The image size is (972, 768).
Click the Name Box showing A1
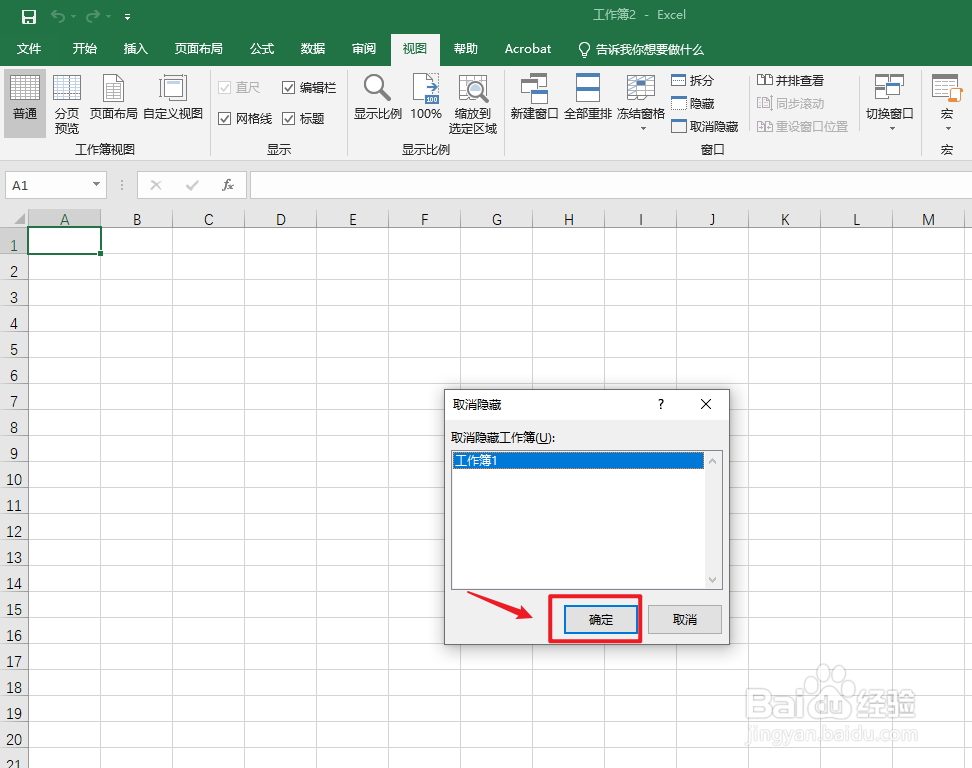(x=47, y=185)
